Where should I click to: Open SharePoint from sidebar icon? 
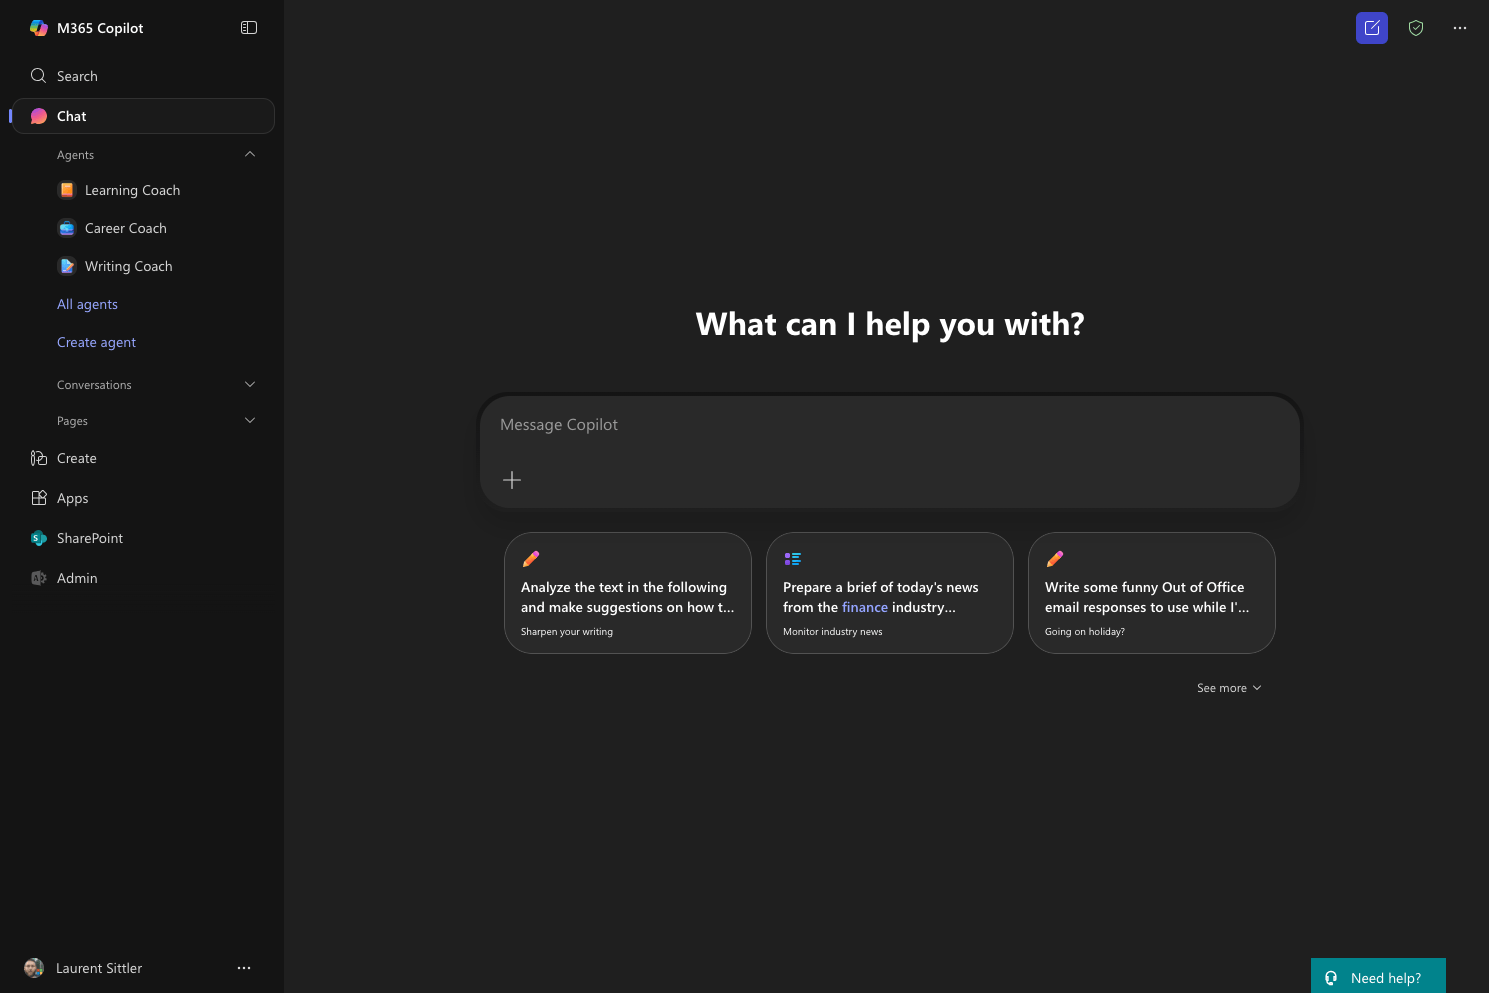point(39,538)
